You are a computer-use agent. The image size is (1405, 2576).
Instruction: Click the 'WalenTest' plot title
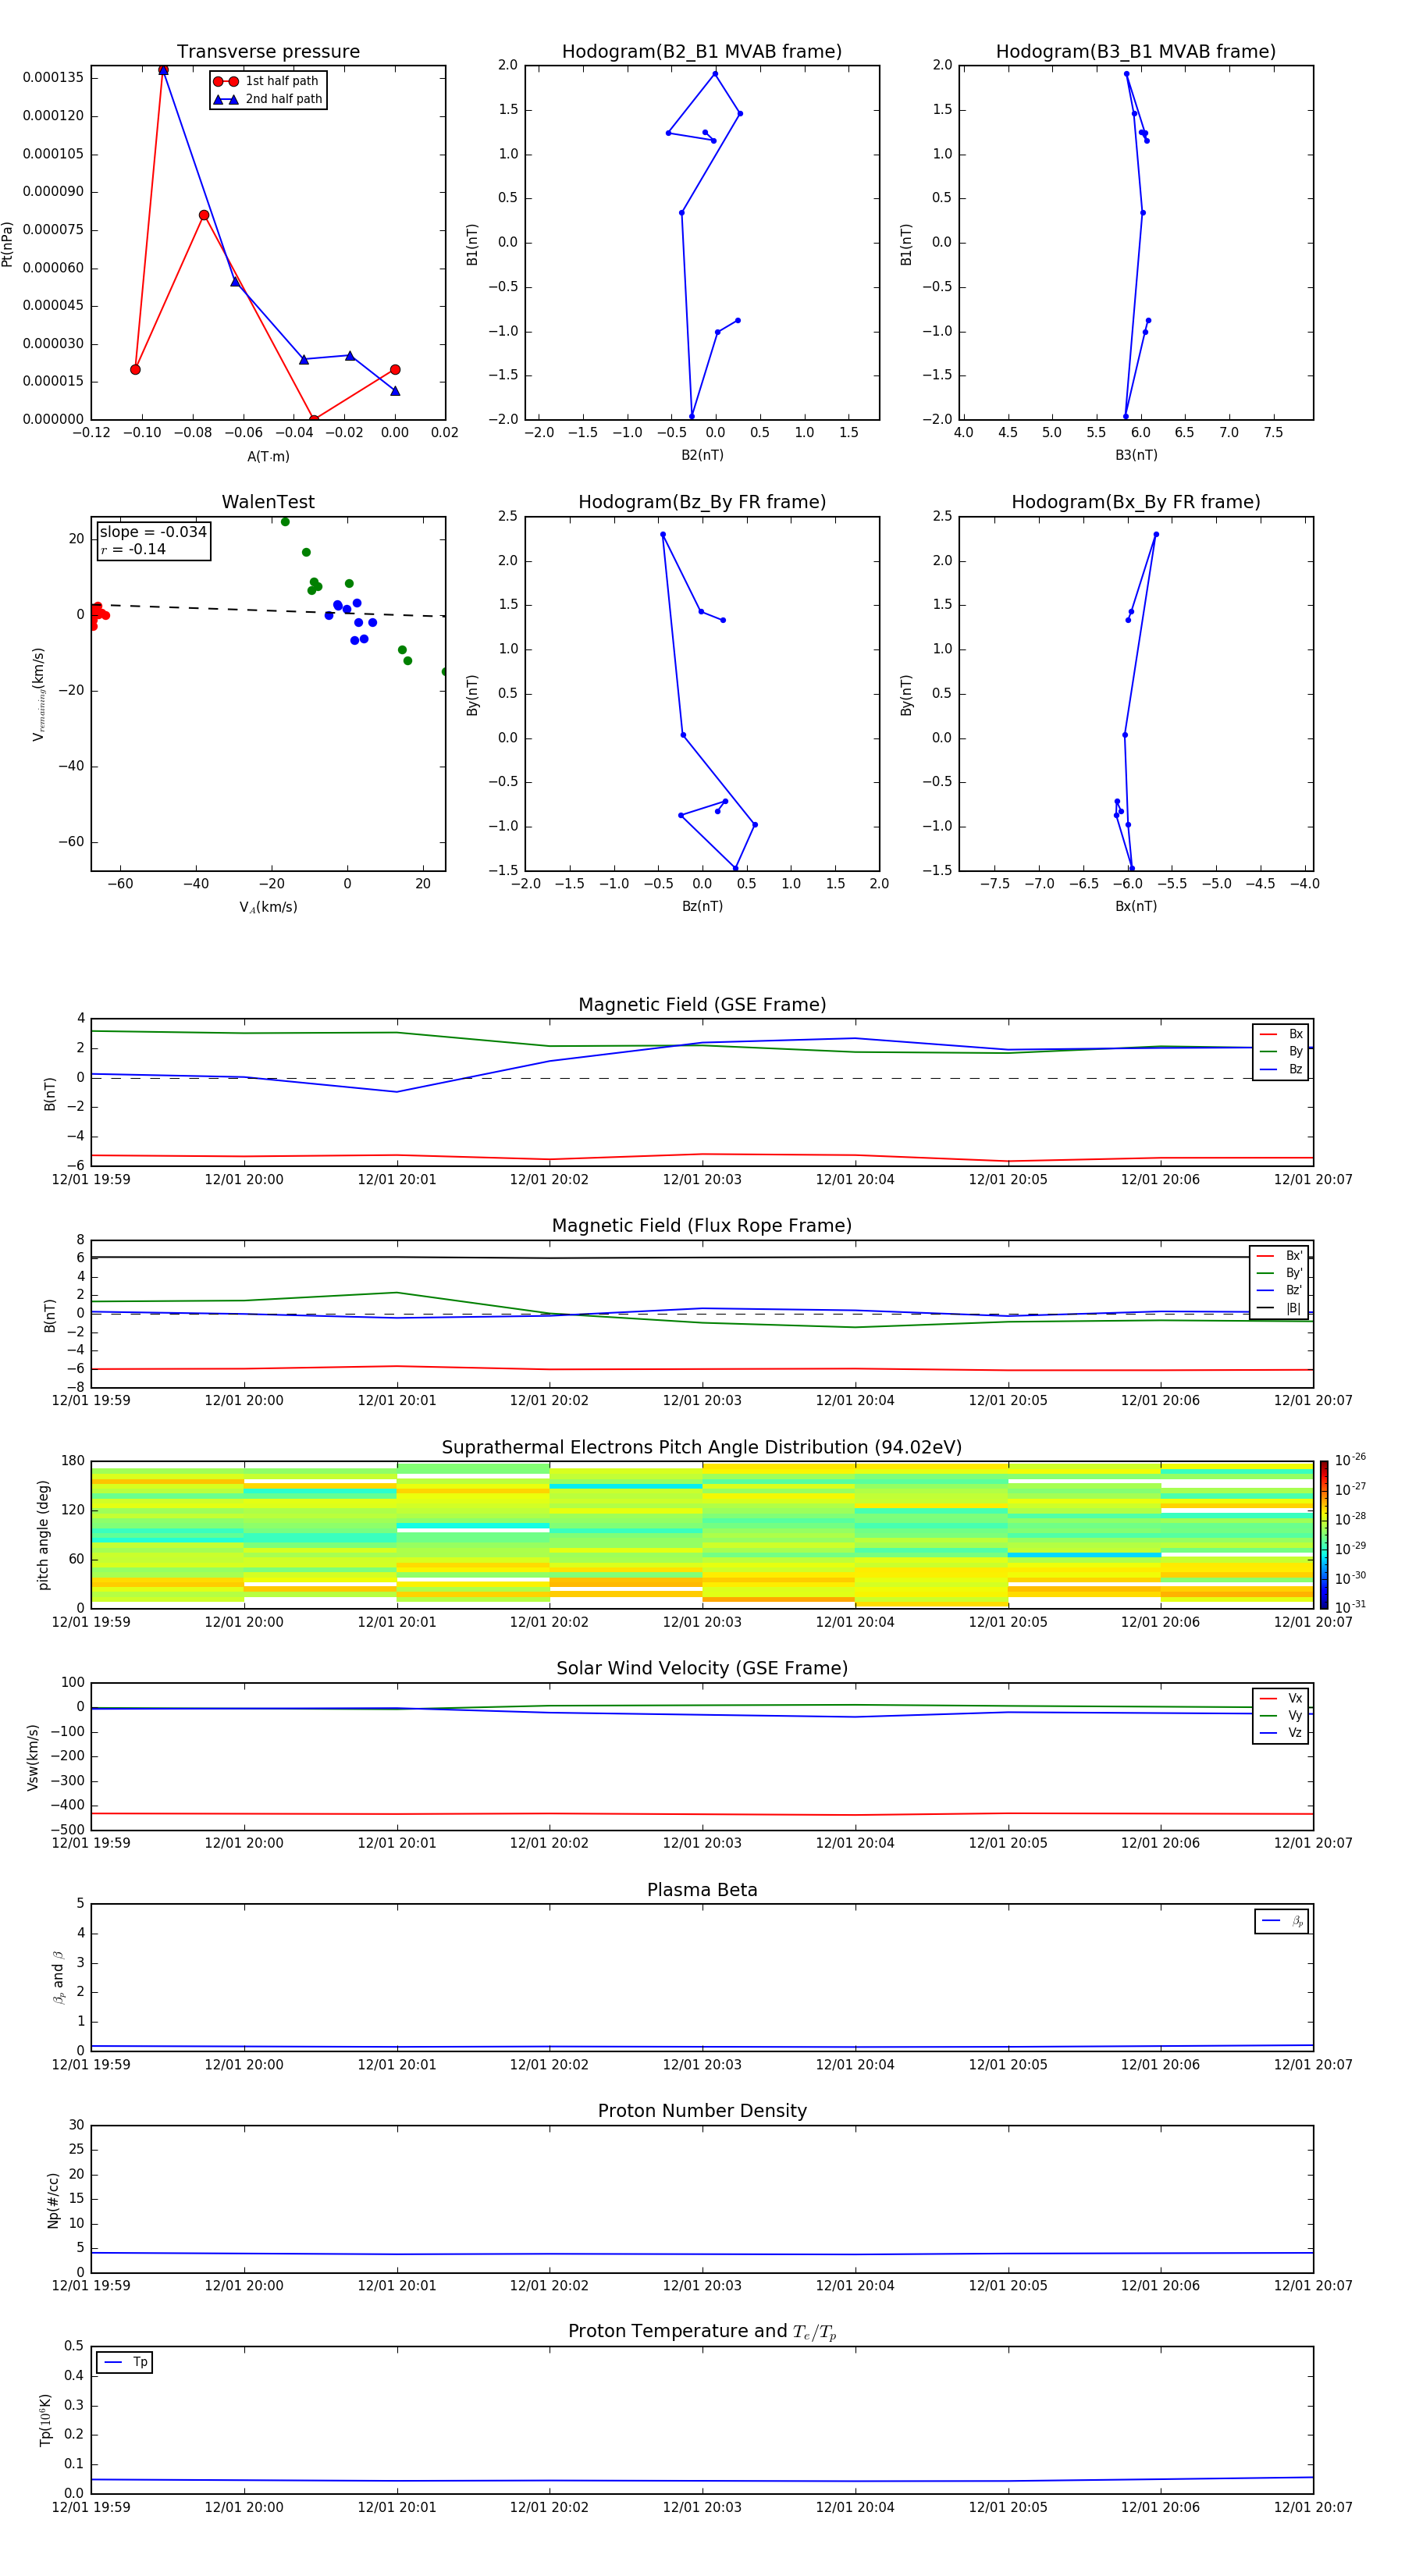point(268,502)
